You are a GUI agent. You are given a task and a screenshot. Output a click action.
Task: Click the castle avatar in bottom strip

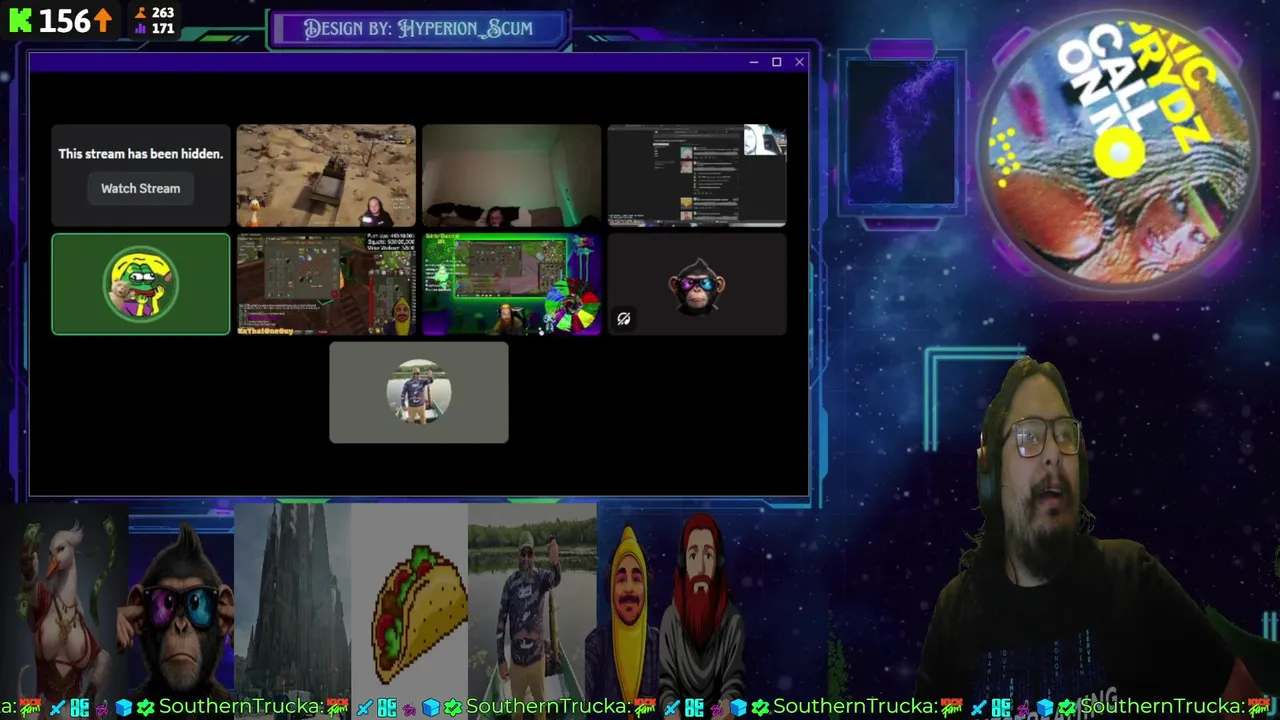tap(292, 604)
